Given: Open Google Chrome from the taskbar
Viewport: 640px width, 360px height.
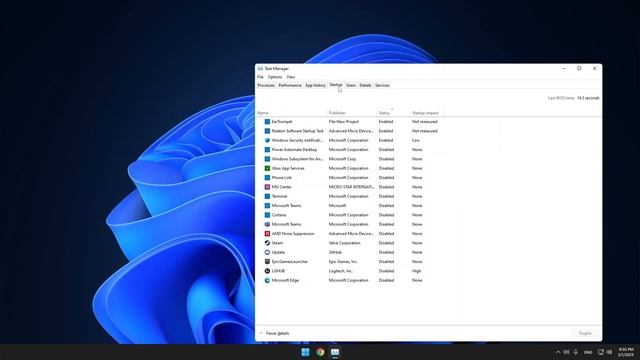Looking at the screenshot, I should tap(320, 352).
